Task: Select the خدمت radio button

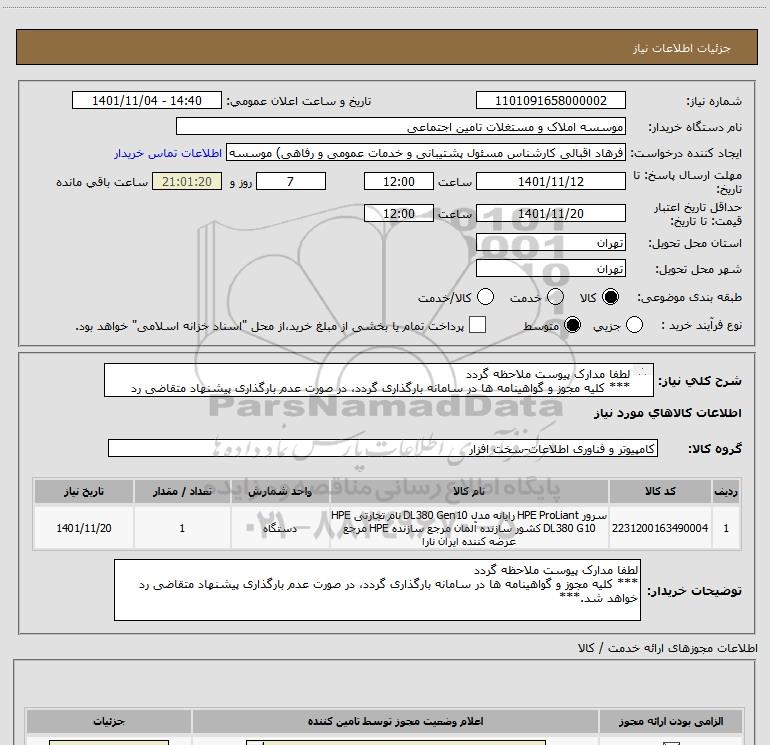Action: click(555, 297)
